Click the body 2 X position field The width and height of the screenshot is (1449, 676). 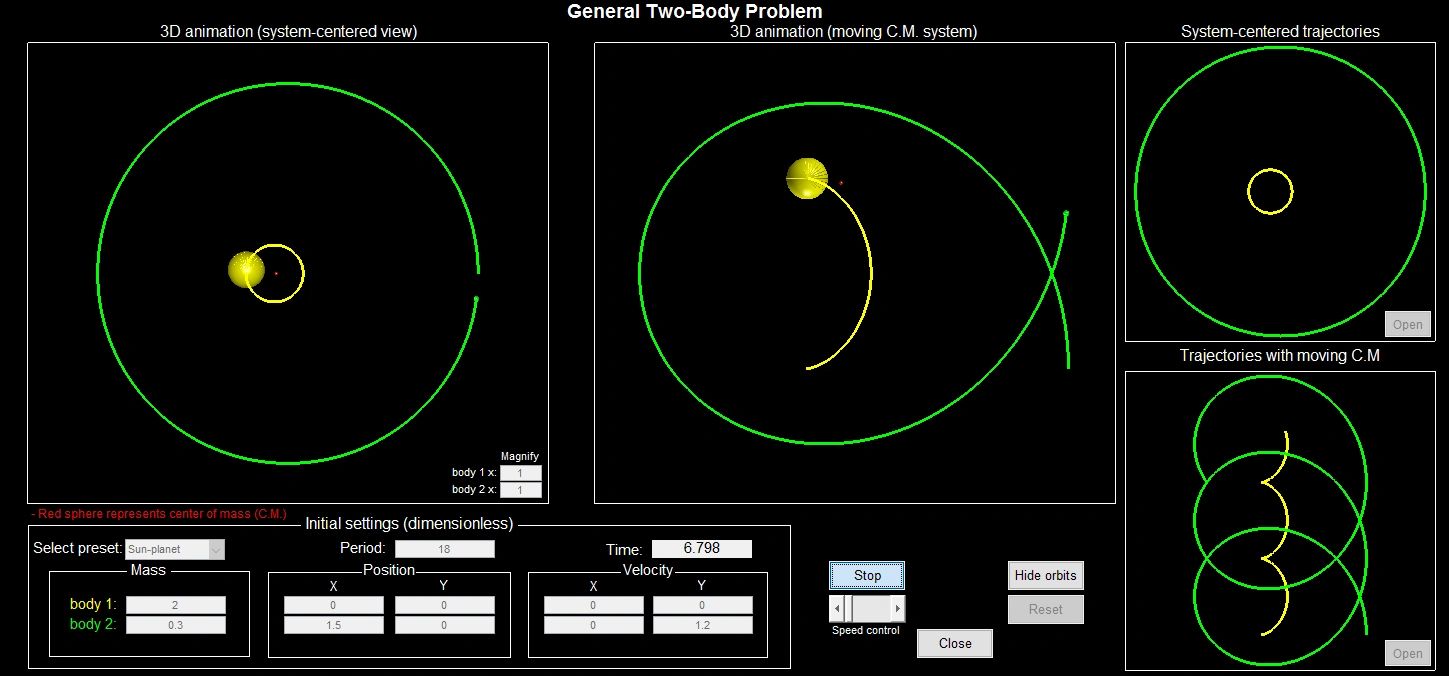click(334, 625)
